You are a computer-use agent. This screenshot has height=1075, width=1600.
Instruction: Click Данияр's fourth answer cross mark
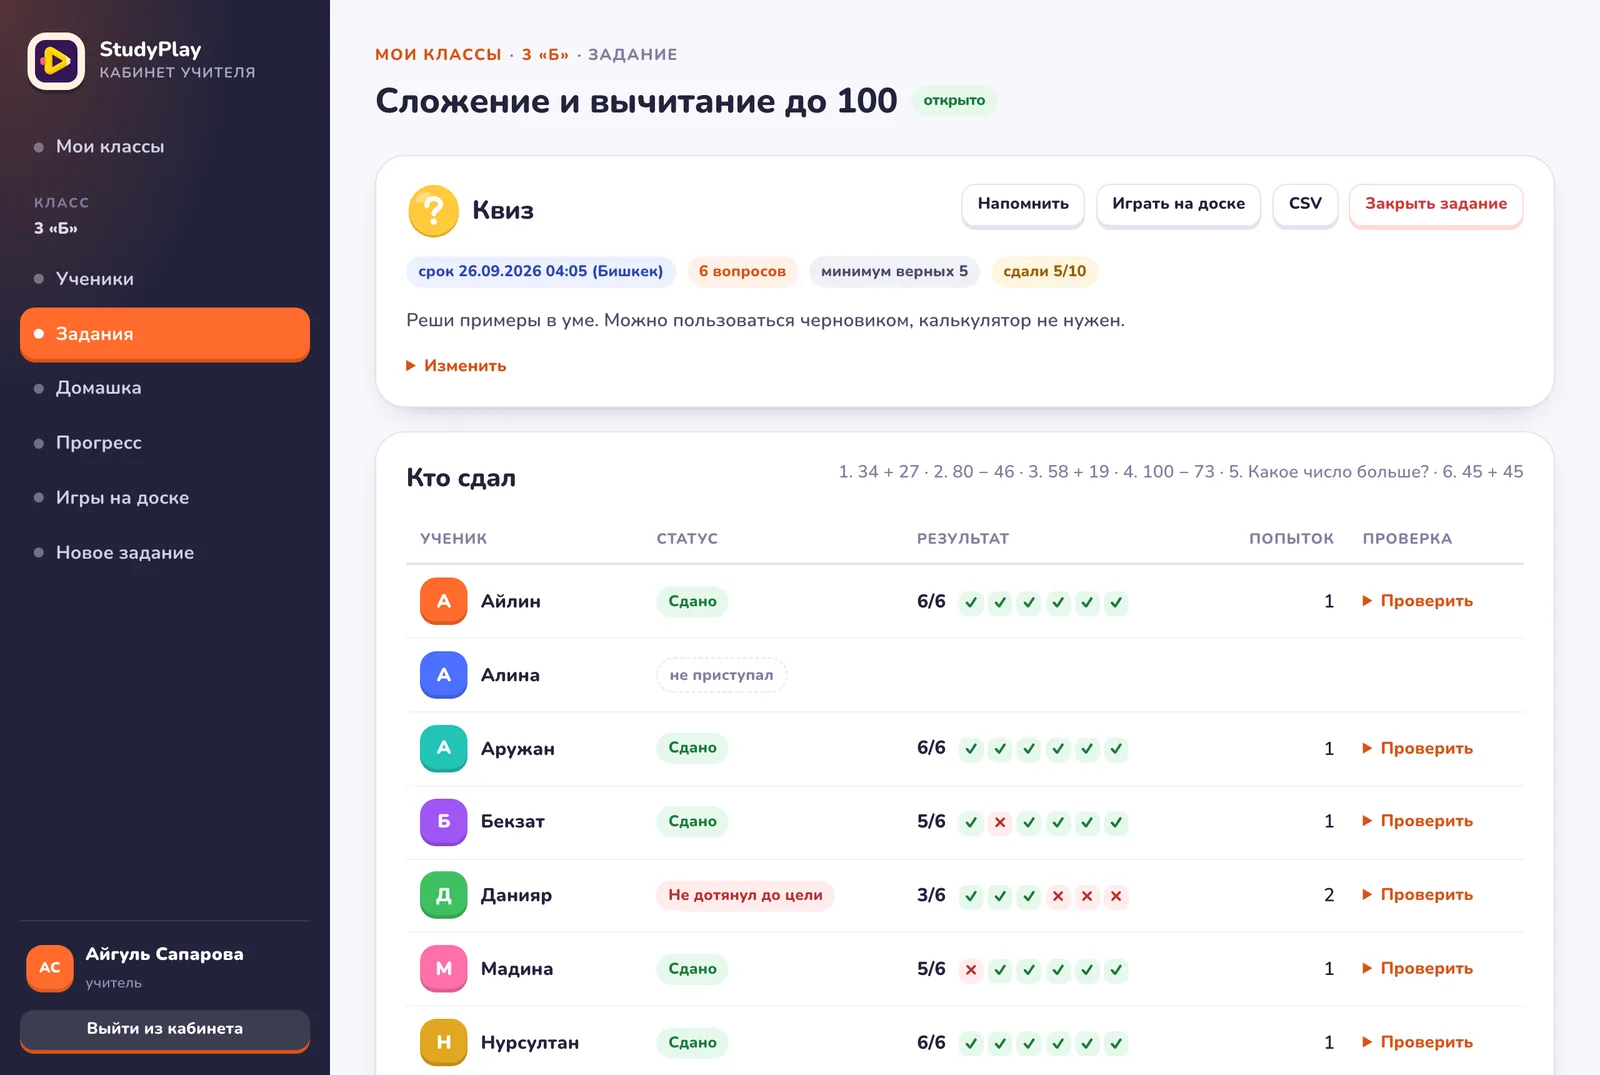pyautogui.click(x=1058, y=896)
